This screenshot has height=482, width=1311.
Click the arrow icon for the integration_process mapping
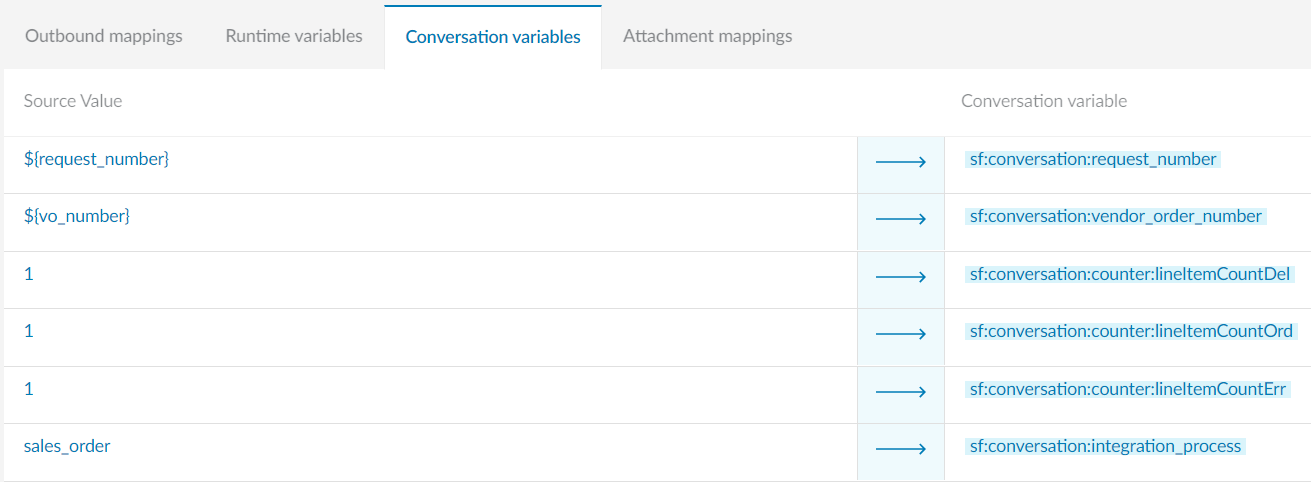coord(900,448)
